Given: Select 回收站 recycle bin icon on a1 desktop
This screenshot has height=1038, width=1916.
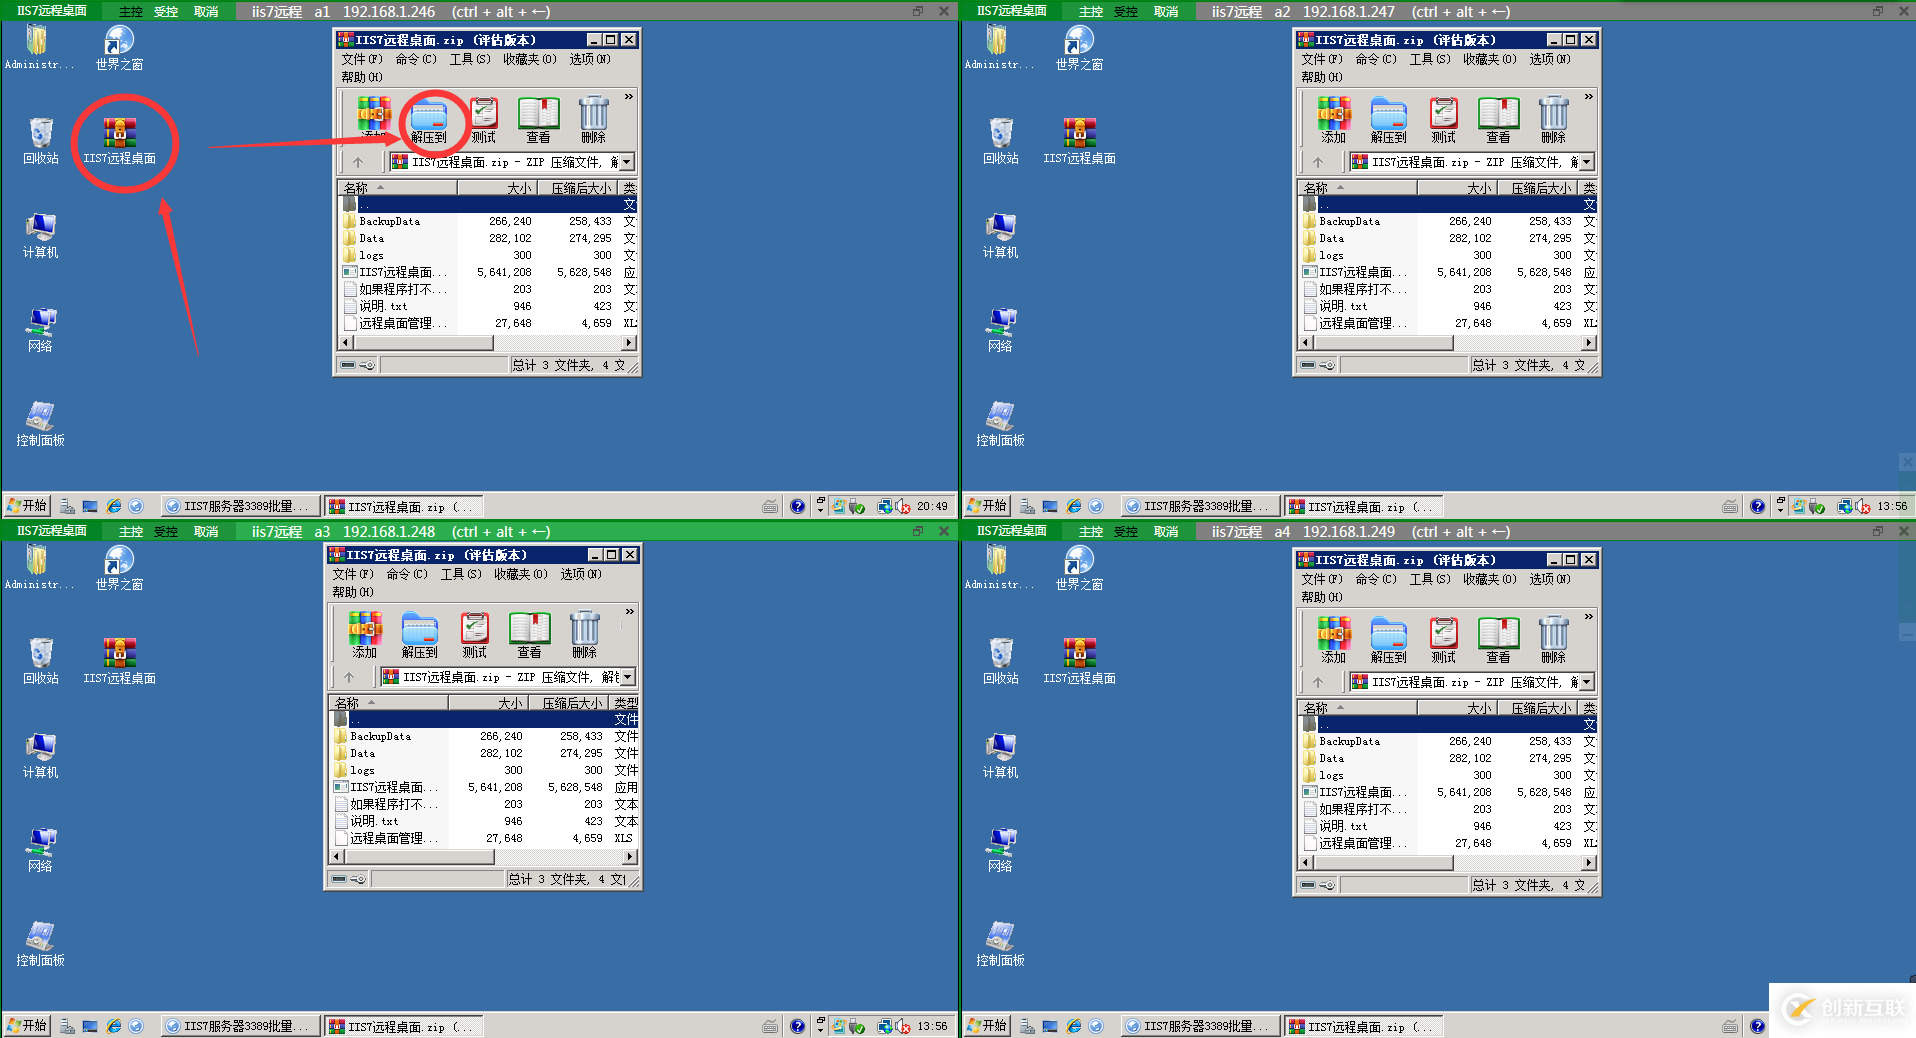Looking at the screenshot, I should click(x=41, y=141).
